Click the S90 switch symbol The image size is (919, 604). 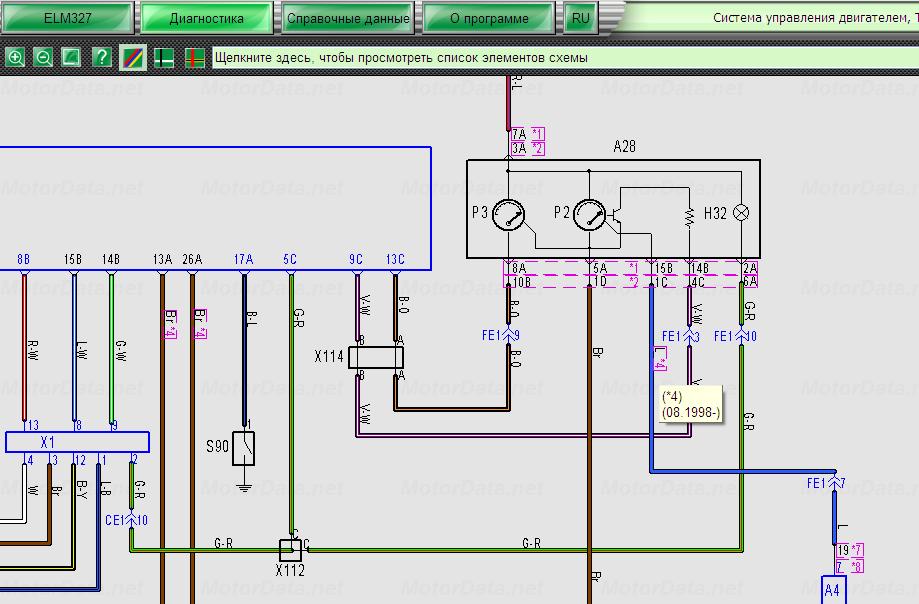click(244, 448)
